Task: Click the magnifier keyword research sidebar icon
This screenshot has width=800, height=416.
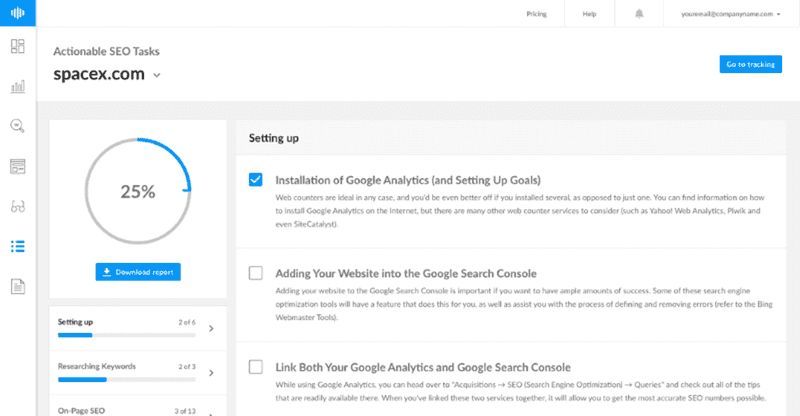Action: (17, 126)
